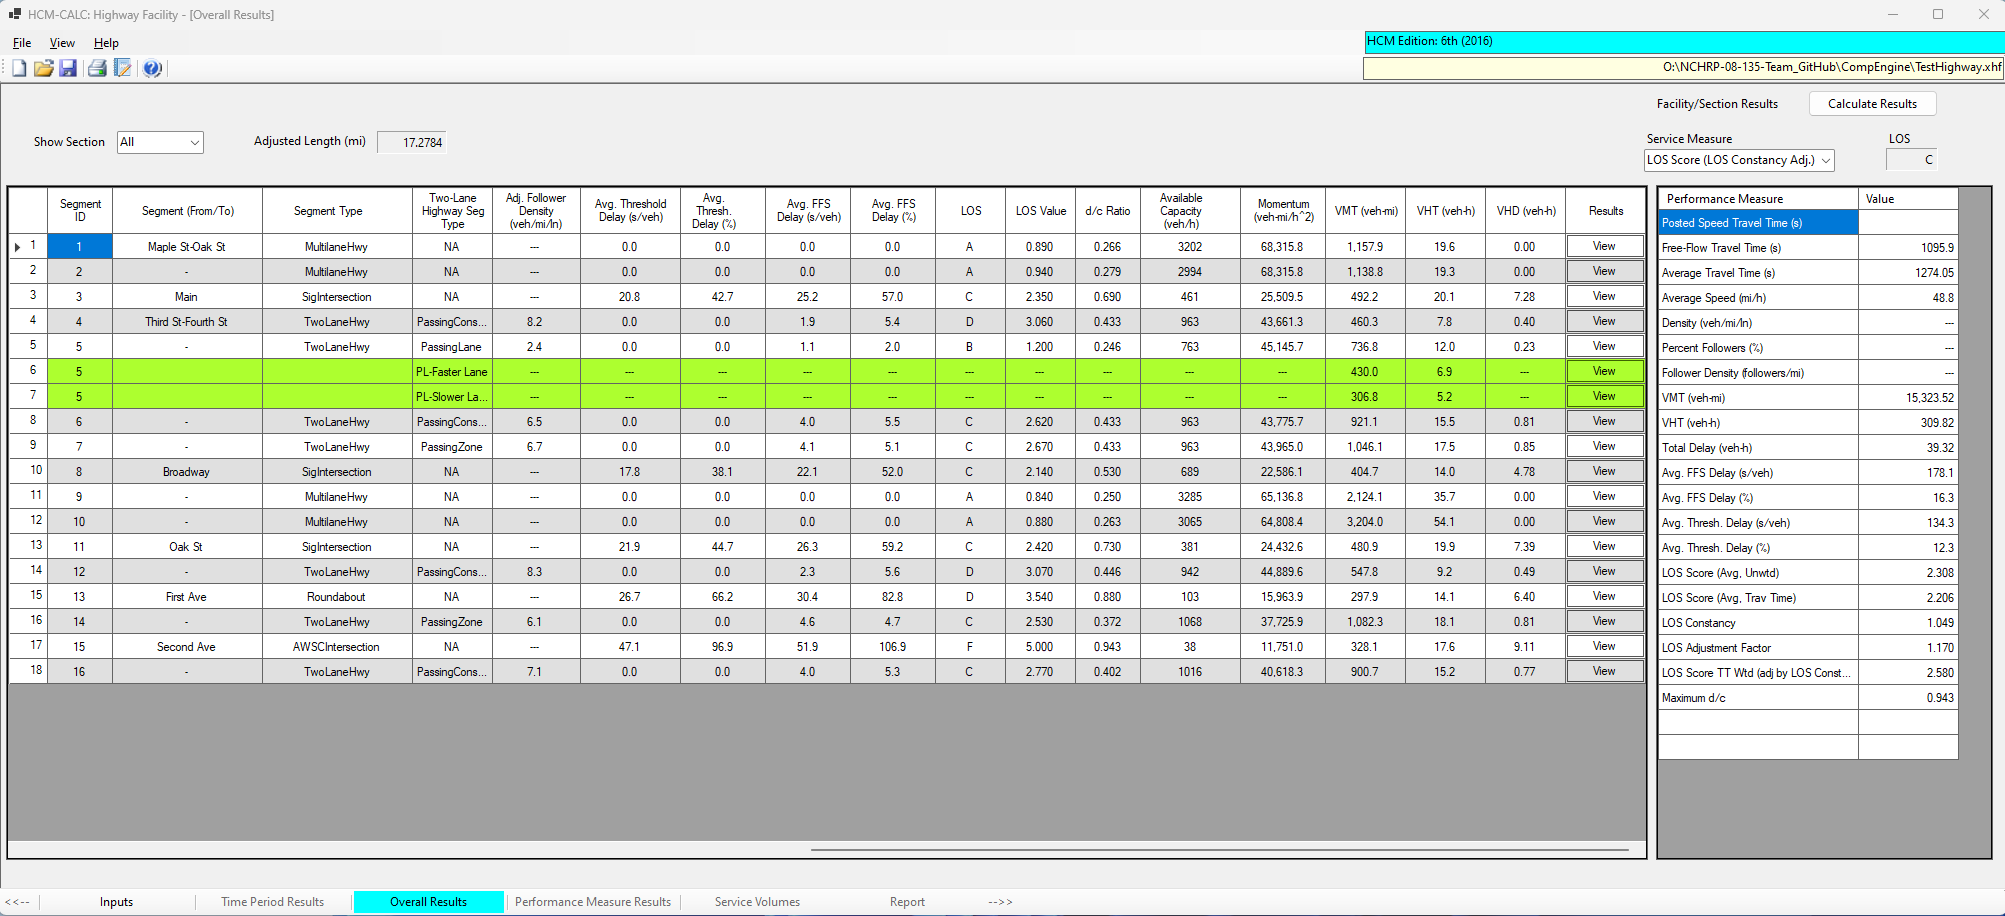Open the Service Measure dropdown
Screen dimensions: 2005x916
pos(1738,160)
